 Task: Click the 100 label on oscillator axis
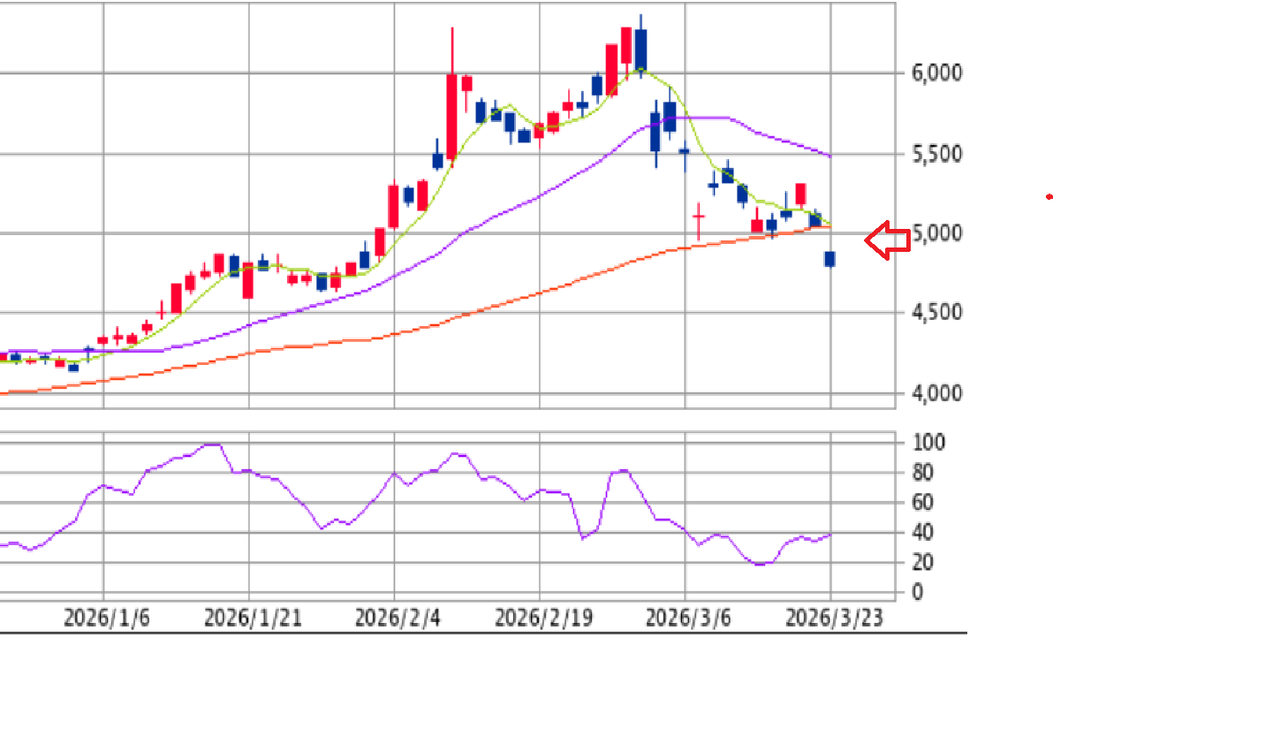point(930,442)
